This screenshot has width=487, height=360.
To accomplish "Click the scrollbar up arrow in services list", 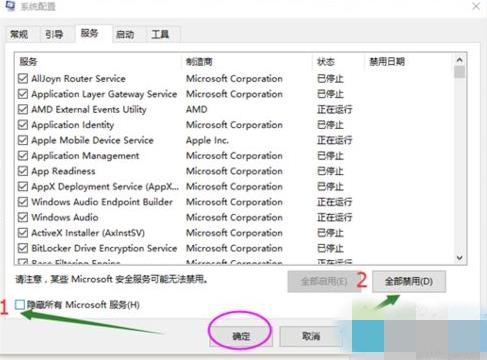I will click(x=460, y=60).
